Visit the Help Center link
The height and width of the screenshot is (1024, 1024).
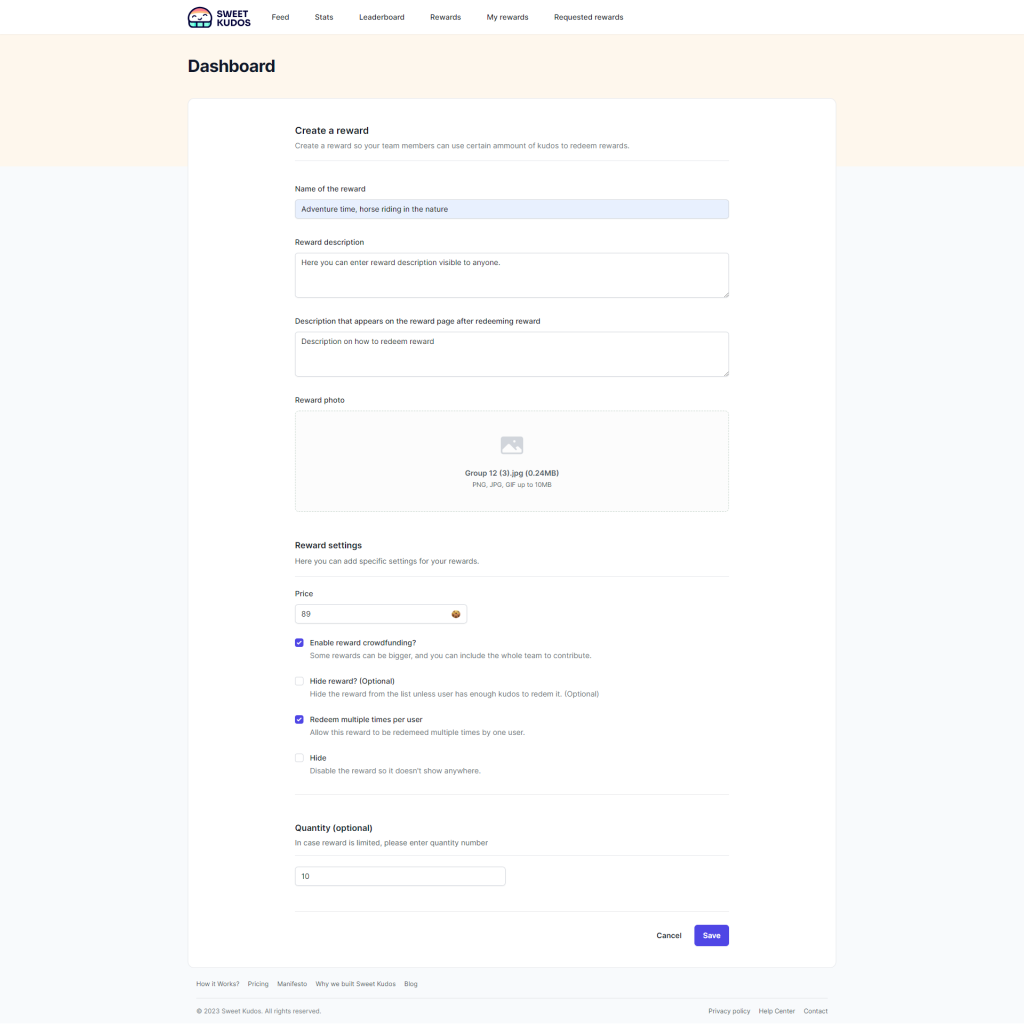777,1011
